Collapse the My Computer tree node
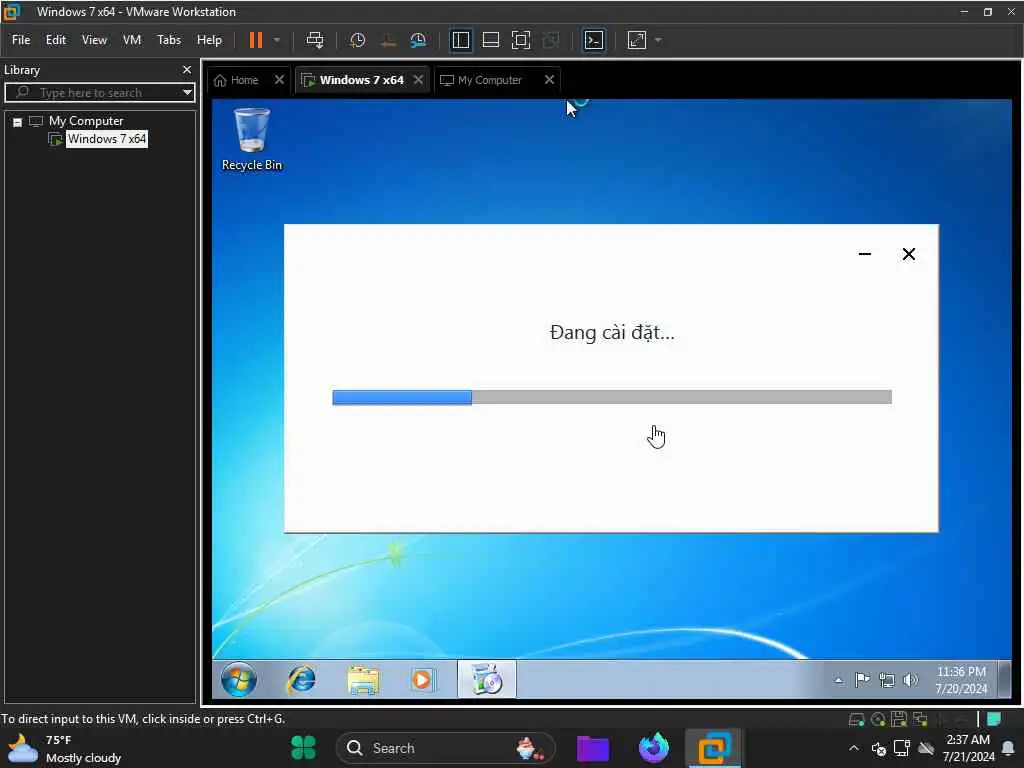This screenshot has height=768, width=1024. click(x=18, y=122)
